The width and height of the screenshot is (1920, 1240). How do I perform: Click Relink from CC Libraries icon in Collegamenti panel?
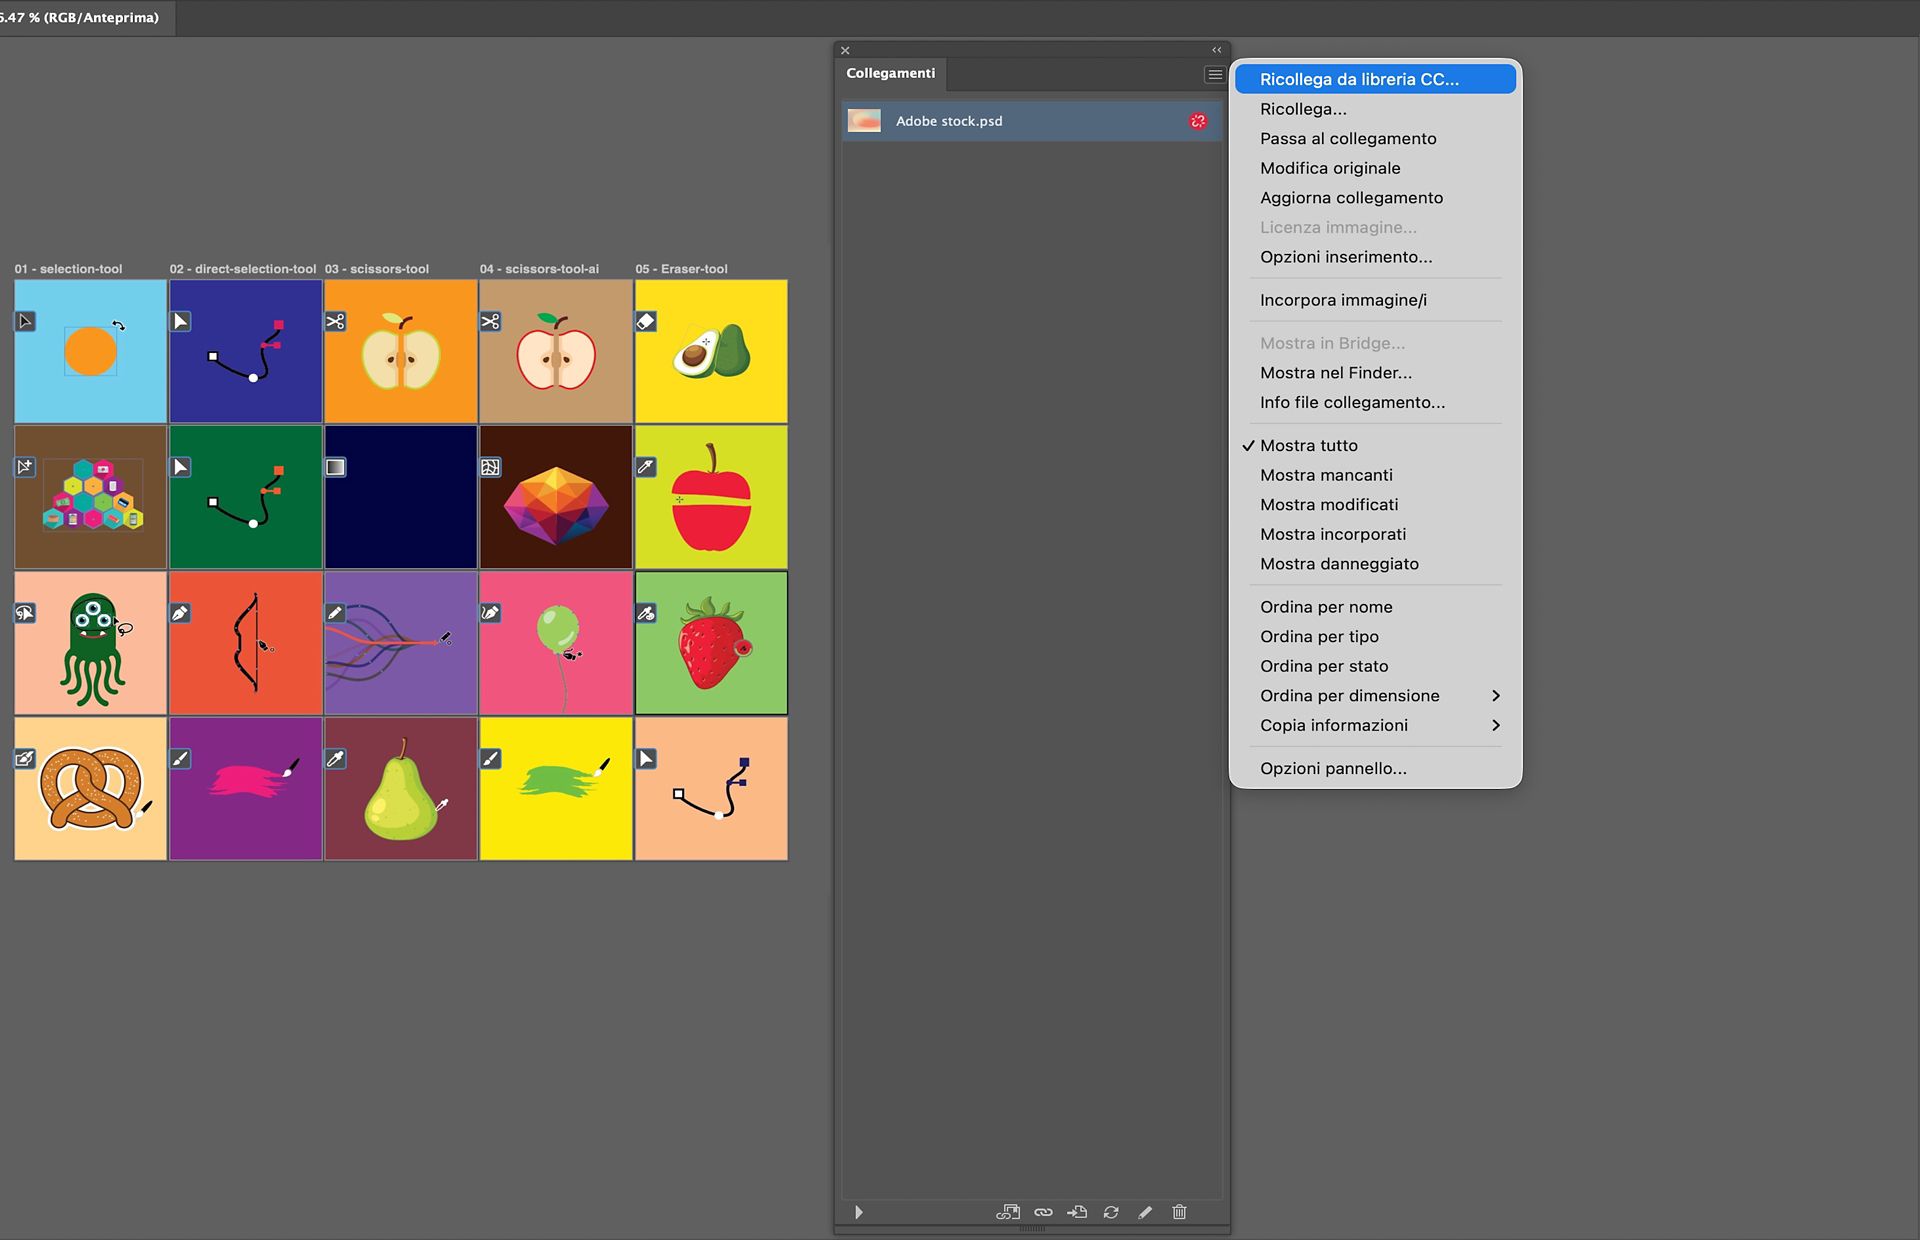click(x=1008, y=1212)
